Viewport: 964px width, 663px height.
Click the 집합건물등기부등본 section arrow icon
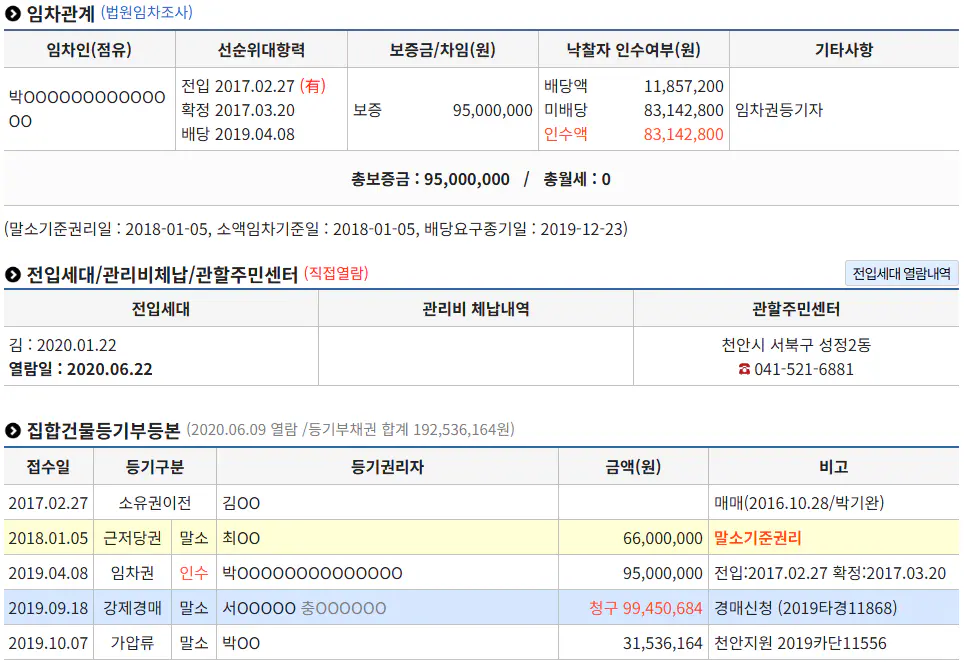point(12,431)
